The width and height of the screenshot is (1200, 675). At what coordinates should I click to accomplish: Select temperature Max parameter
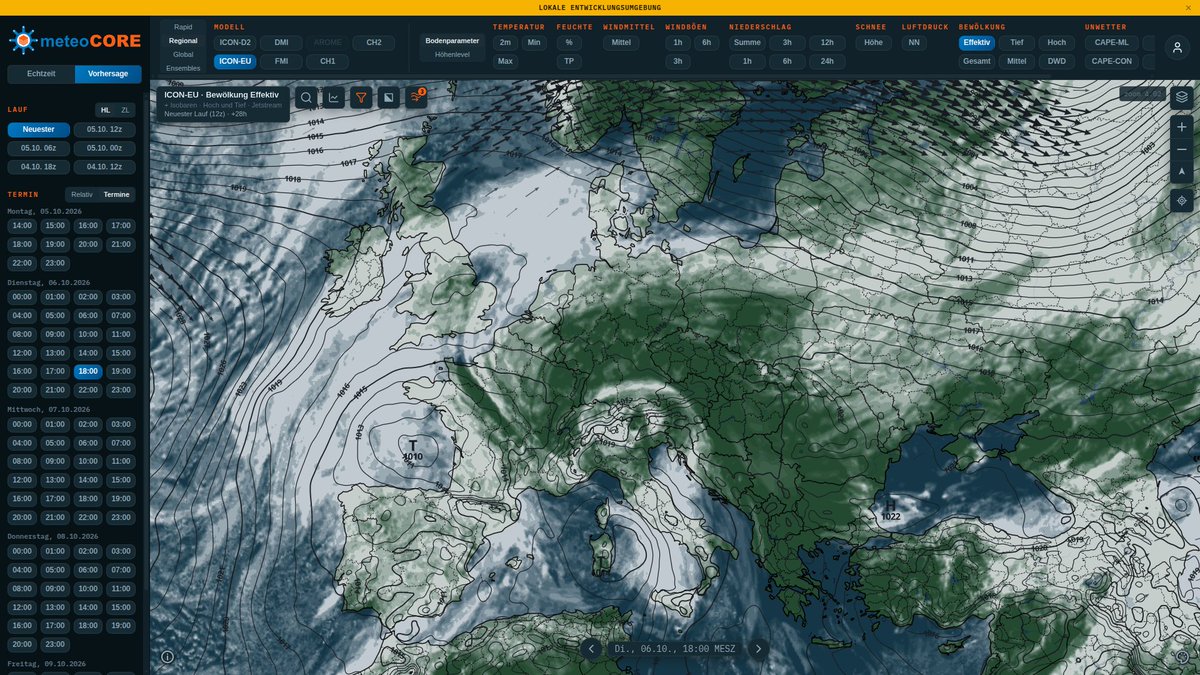(505, 61)
